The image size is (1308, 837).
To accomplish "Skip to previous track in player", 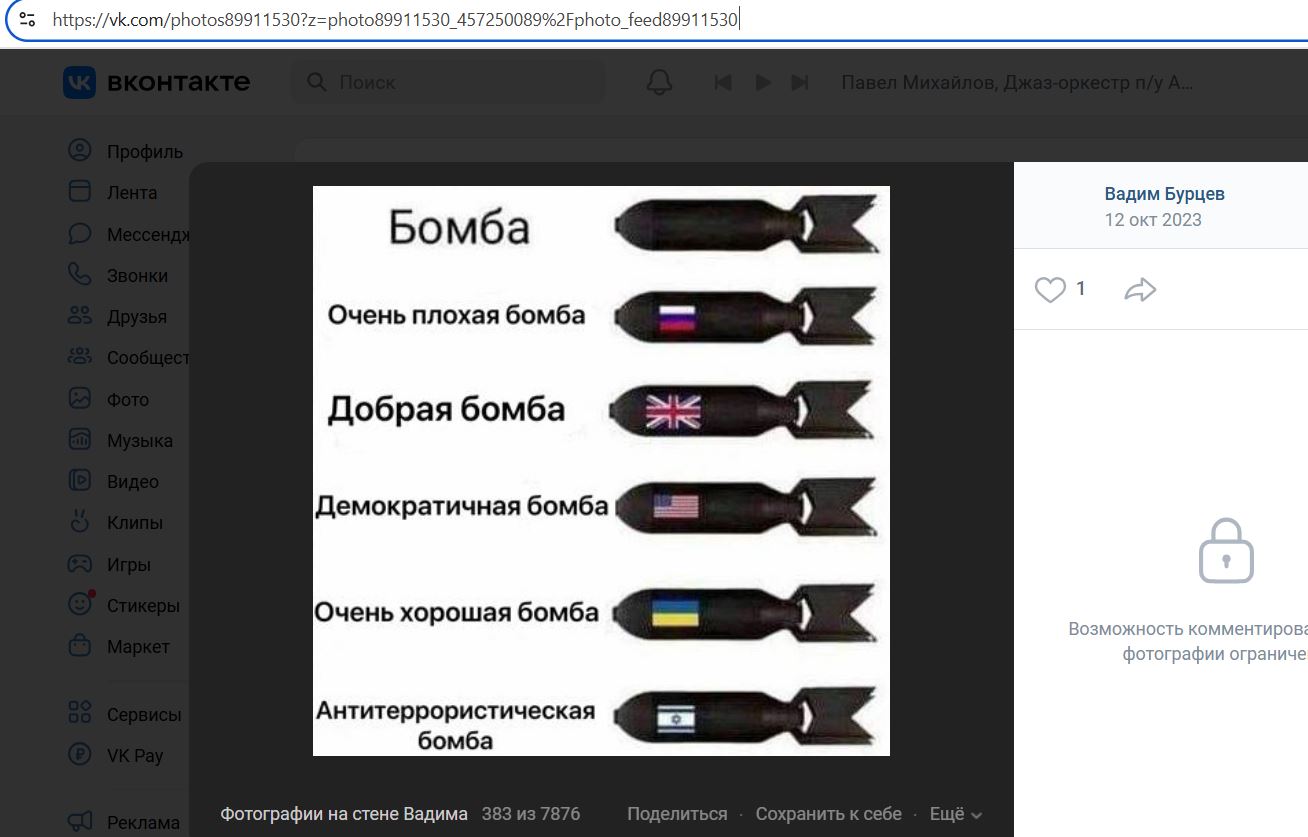I will (722, 83).
